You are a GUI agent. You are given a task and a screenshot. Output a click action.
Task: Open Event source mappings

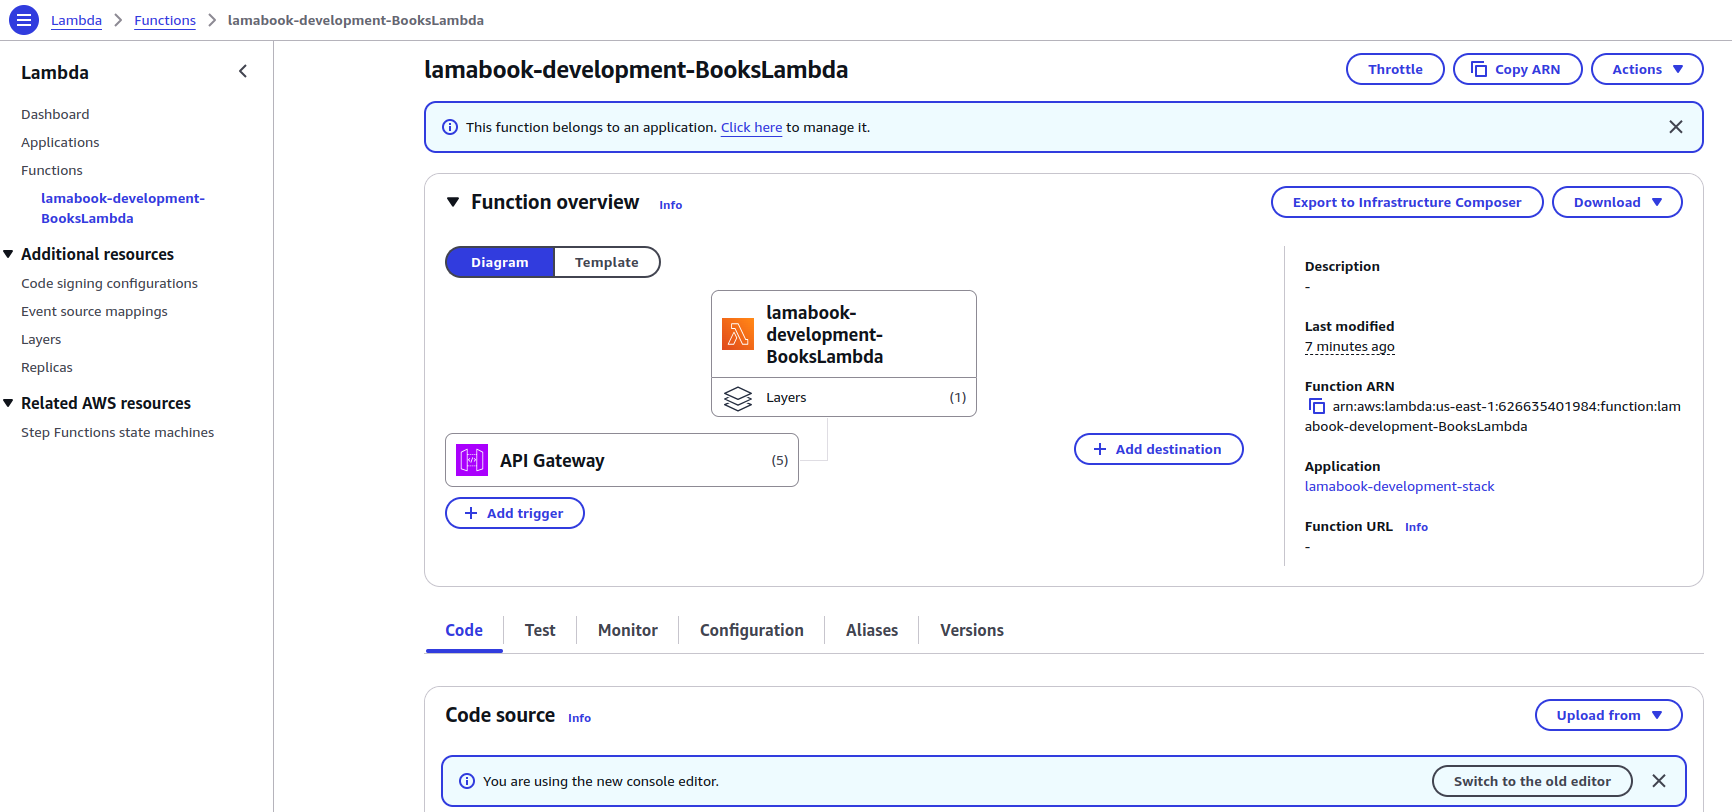(x=94, y=311)
